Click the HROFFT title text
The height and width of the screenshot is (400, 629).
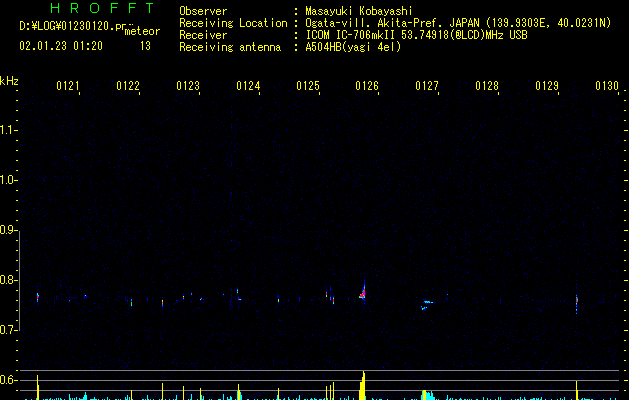(102, 8)
